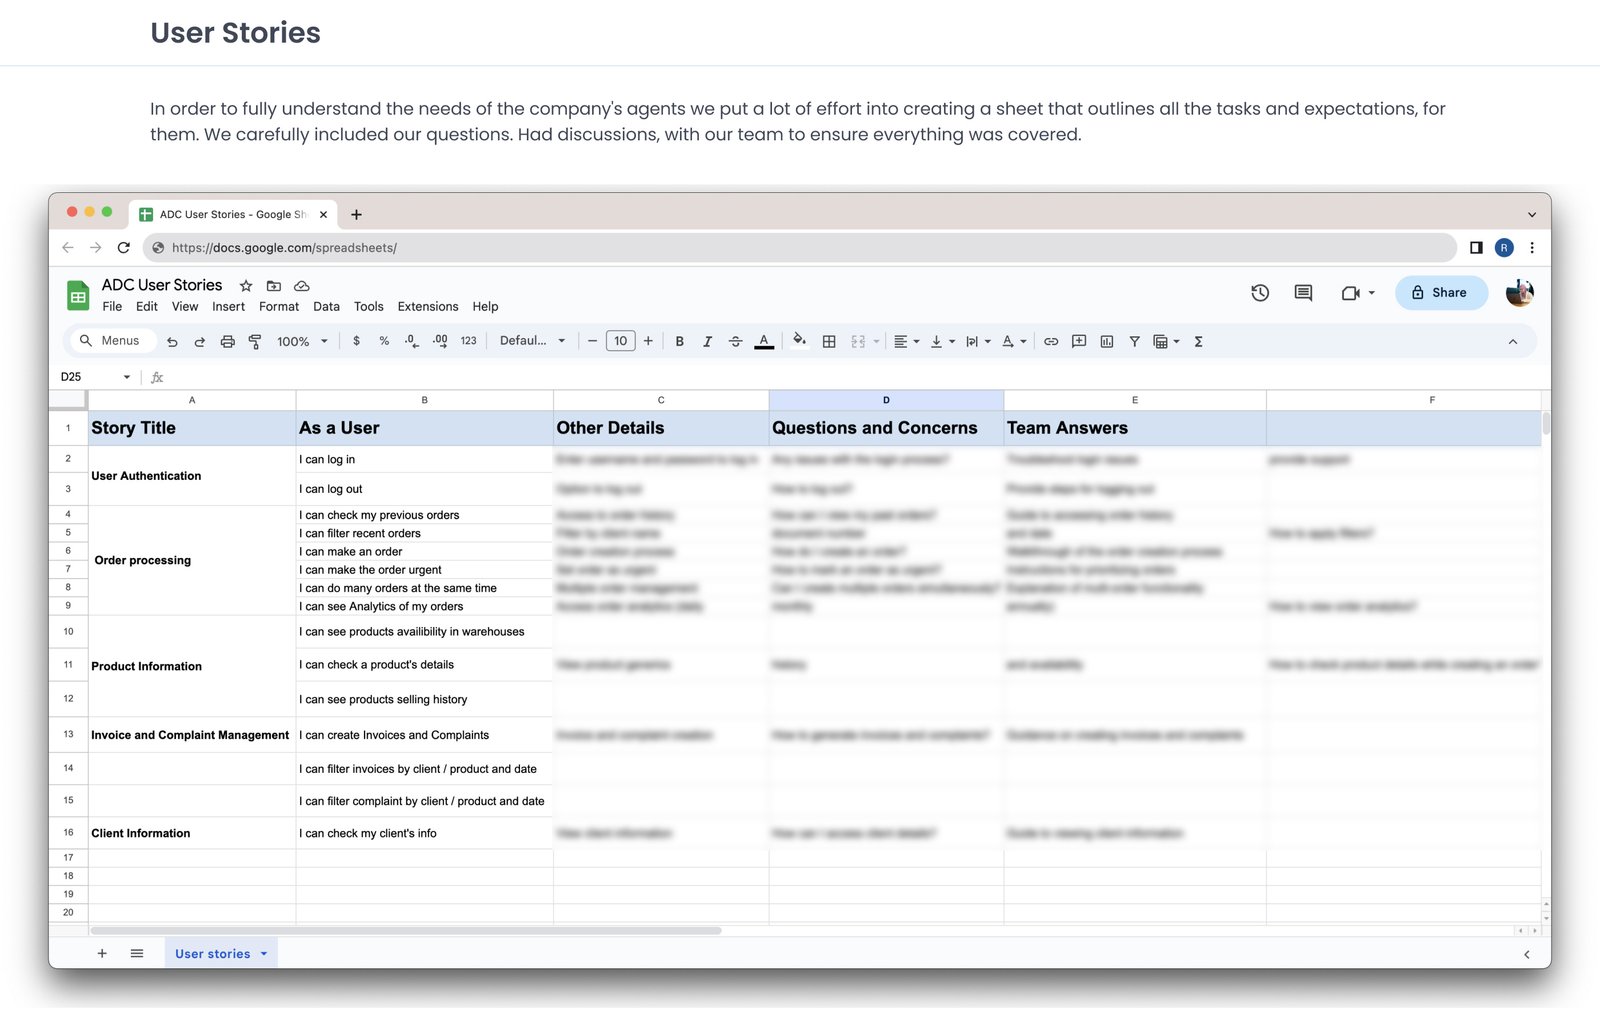
Task: Open the Format menu
Action: tap(278, 307)
